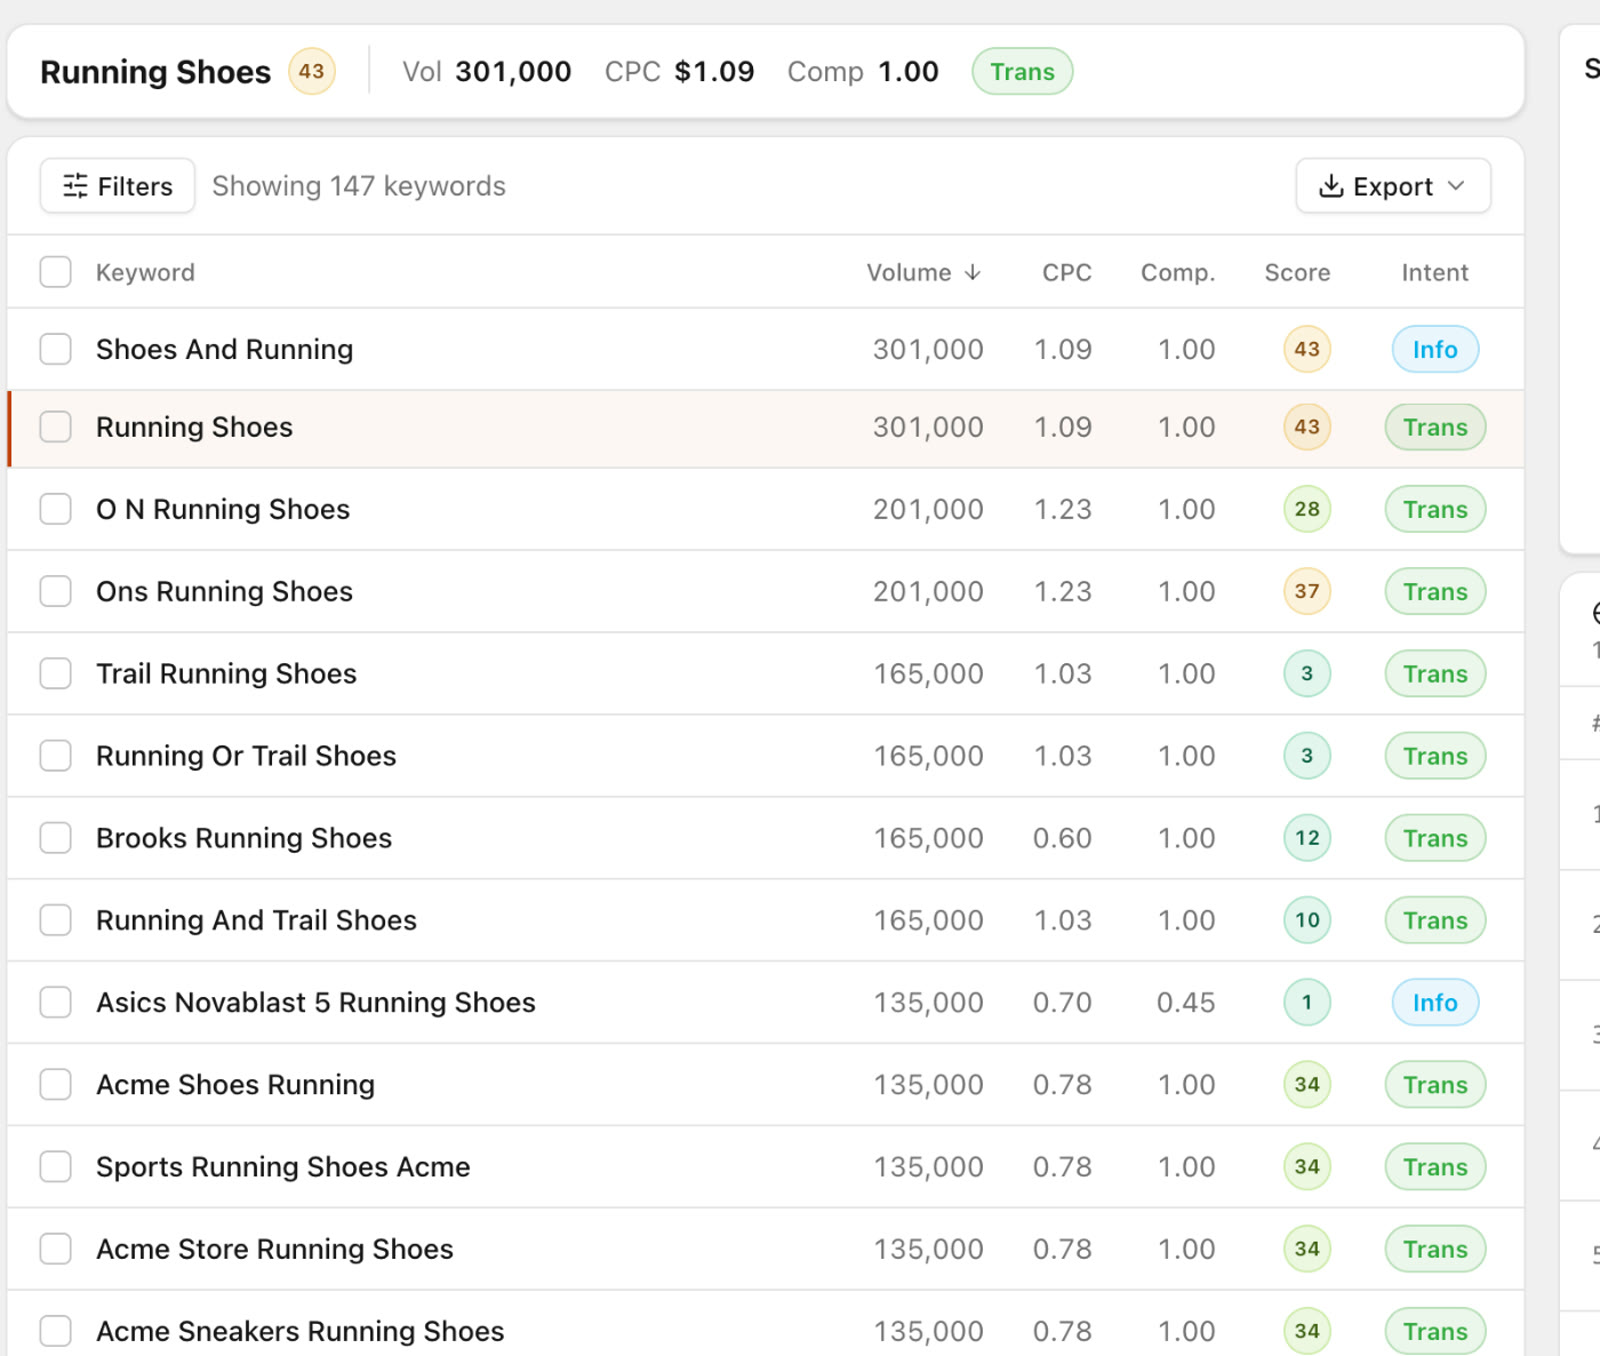1600x1356 pixels.
Task: Open the Acme Sneakers Running Shoes keyword
Action: [x=300, y=1331]
